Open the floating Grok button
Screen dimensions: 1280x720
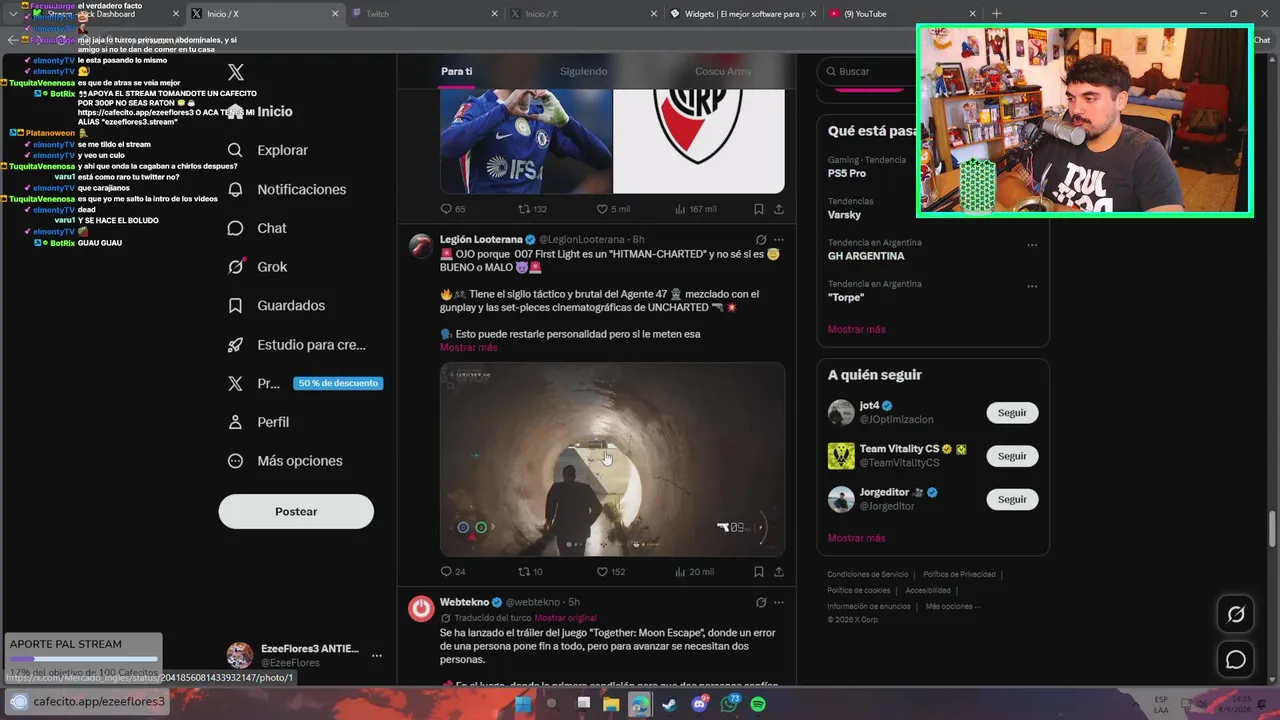pyautogui.click(x=1236, y=614)
